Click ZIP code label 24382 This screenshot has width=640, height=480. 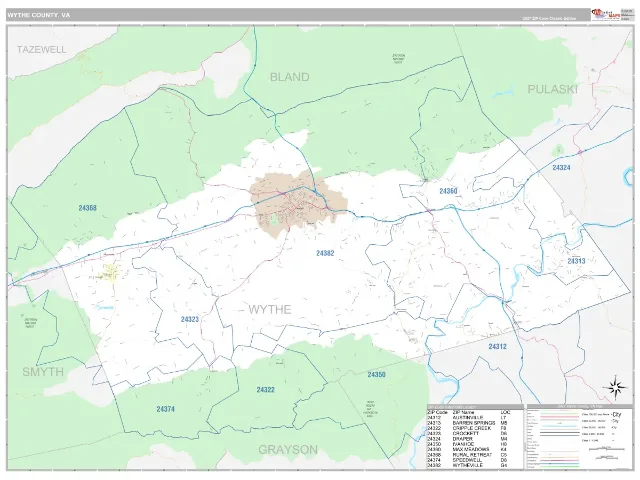click(325, 253)
